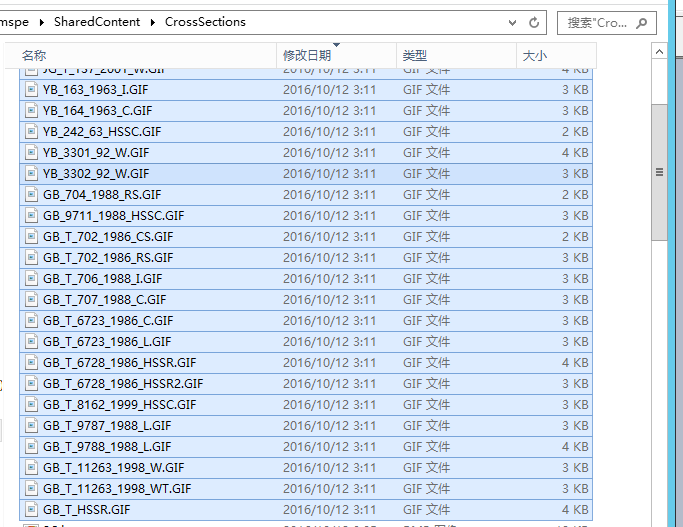
Task: Click the GB_T_6723_1986_L.GIF file icon
Action: (31, 341)
